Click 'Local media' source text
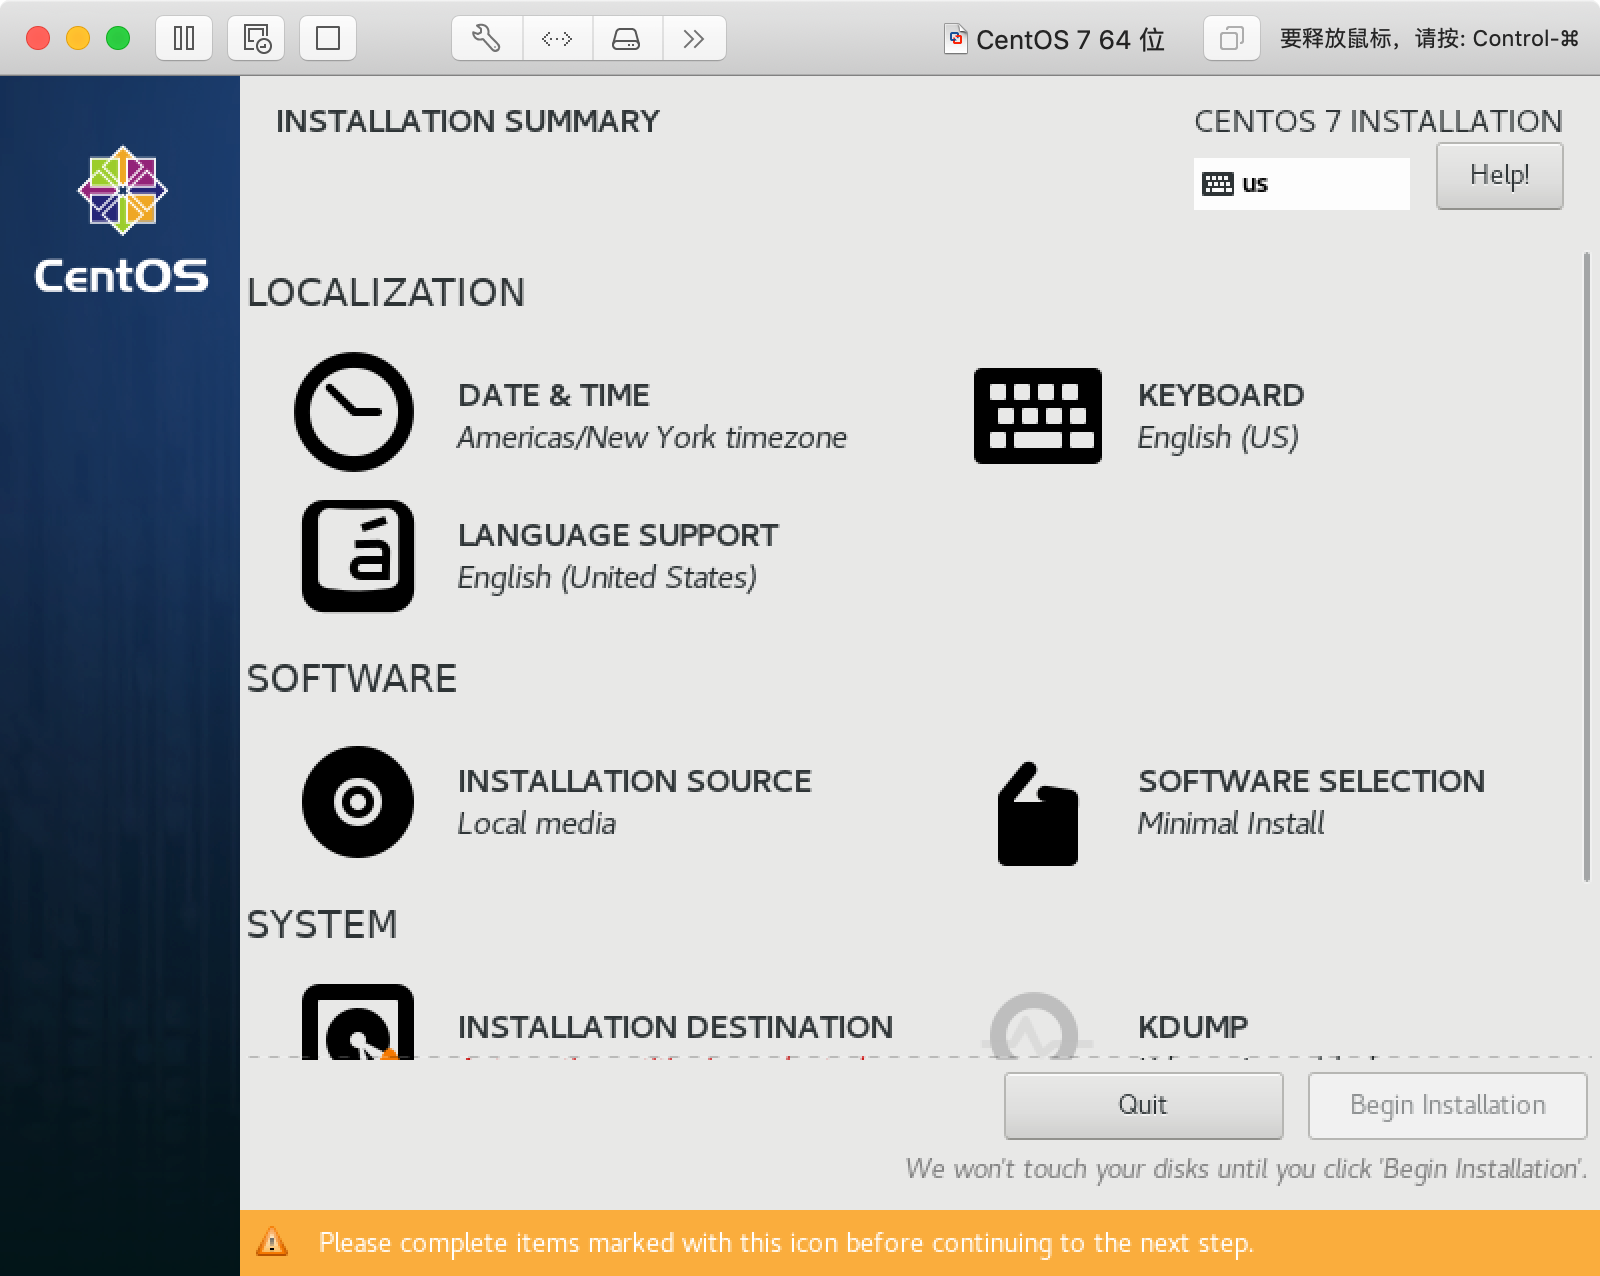Viewport: 1600px width, 1276px height. [x=537, y=823]
